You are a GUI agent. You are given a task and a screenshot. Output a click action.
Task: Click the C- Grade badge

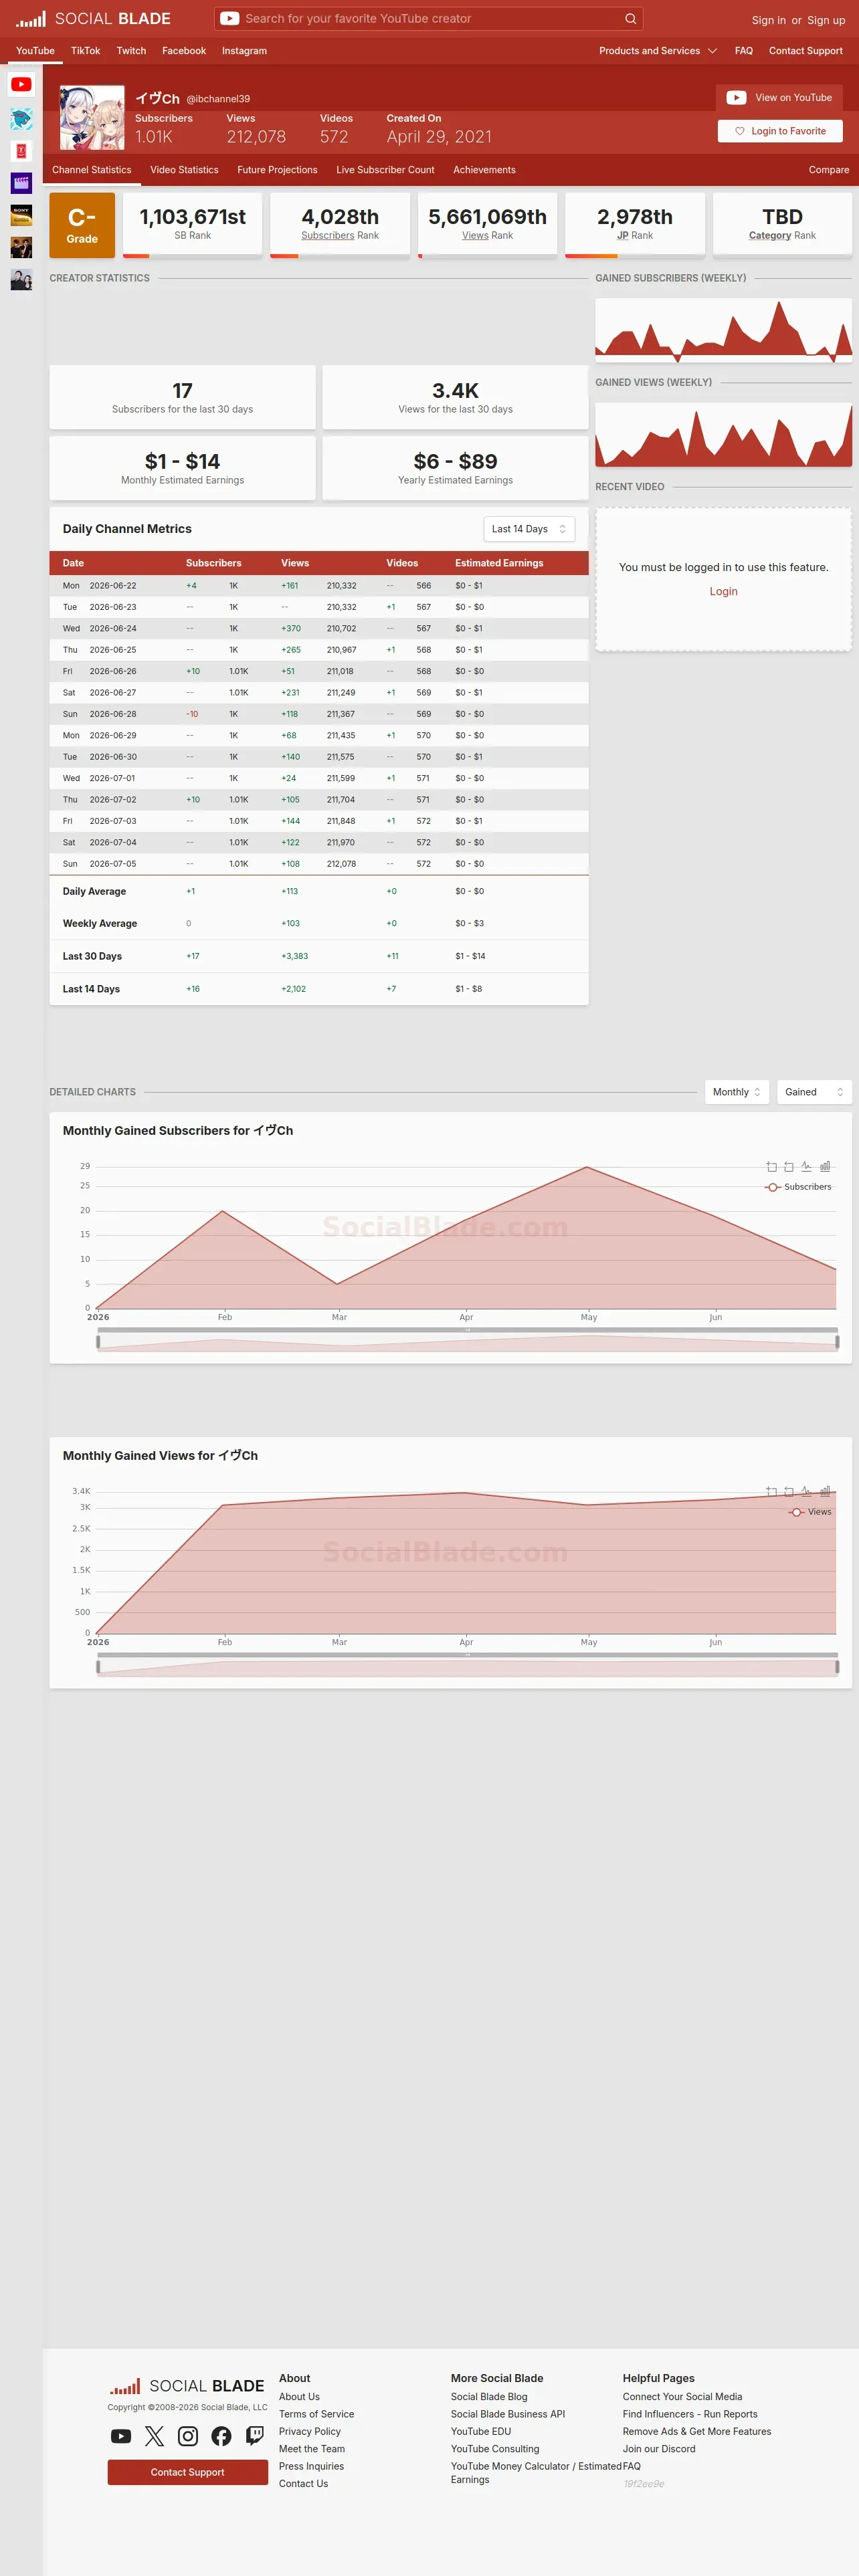(82, 225)
